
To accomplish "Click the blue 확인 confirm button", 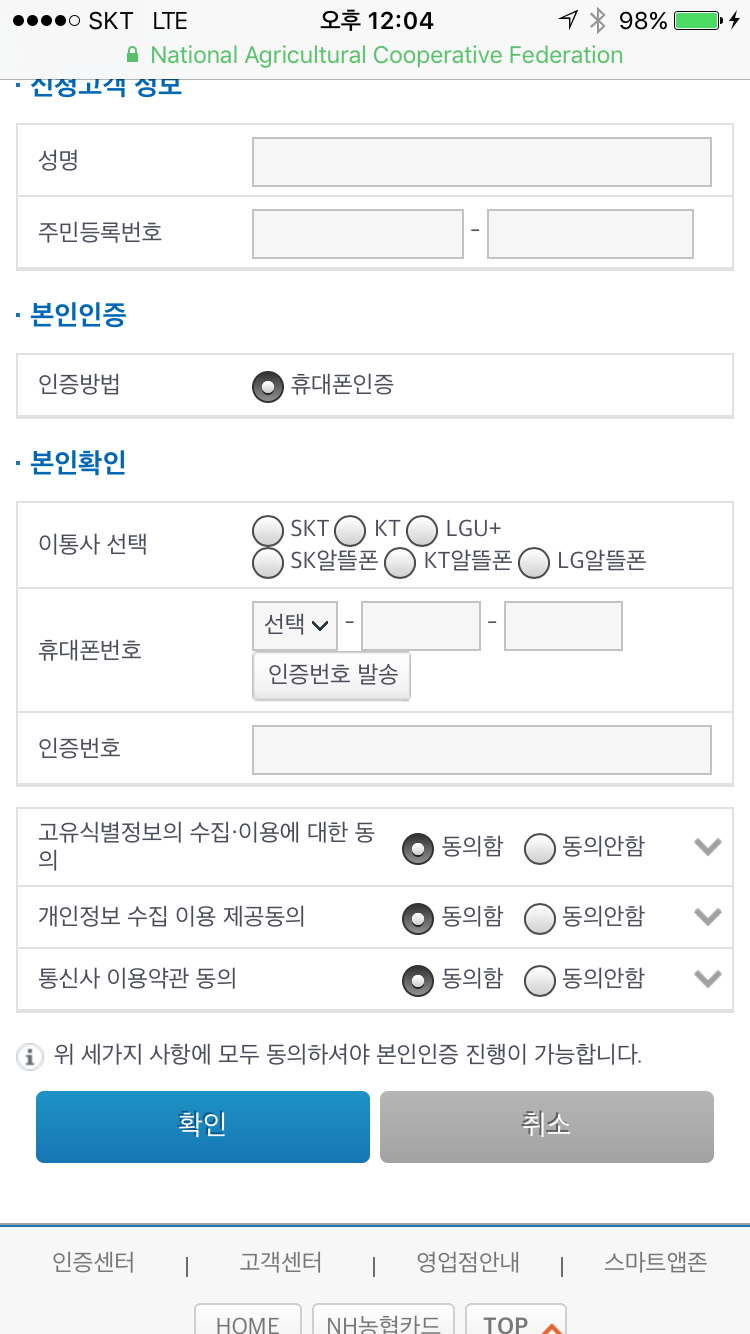I will point(202,1126).
